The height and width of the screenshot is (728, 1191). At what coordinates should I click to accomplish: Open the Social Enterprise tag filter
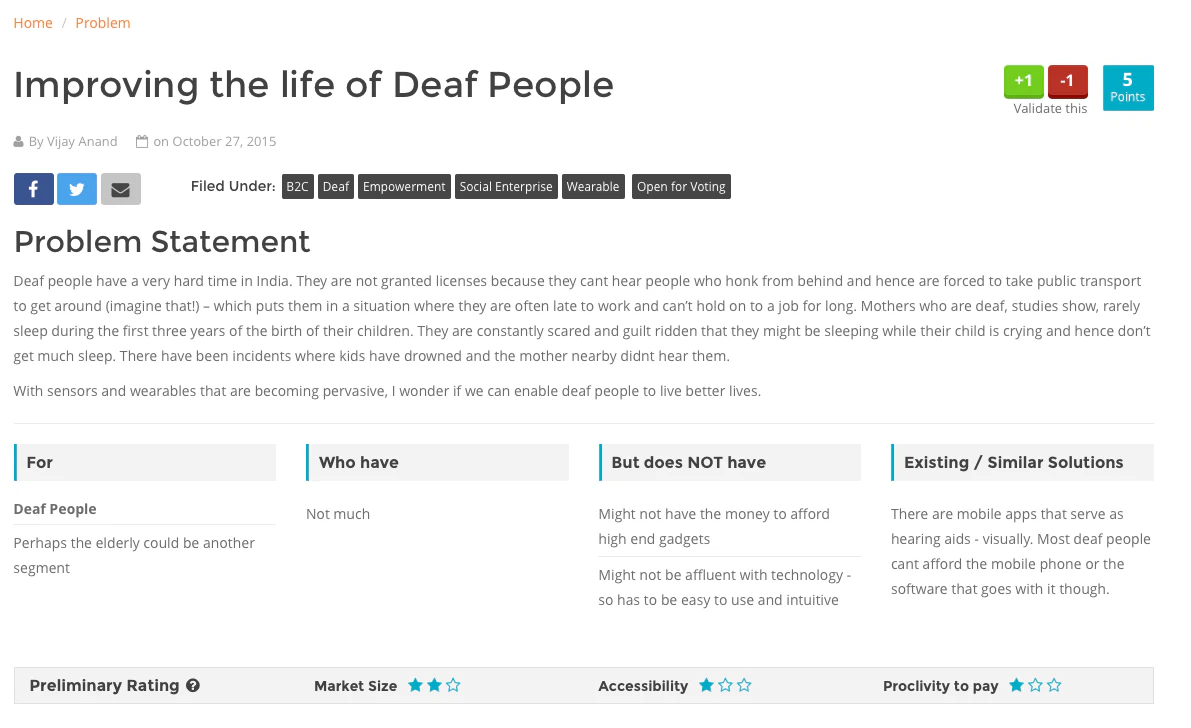tap(506, 186)
